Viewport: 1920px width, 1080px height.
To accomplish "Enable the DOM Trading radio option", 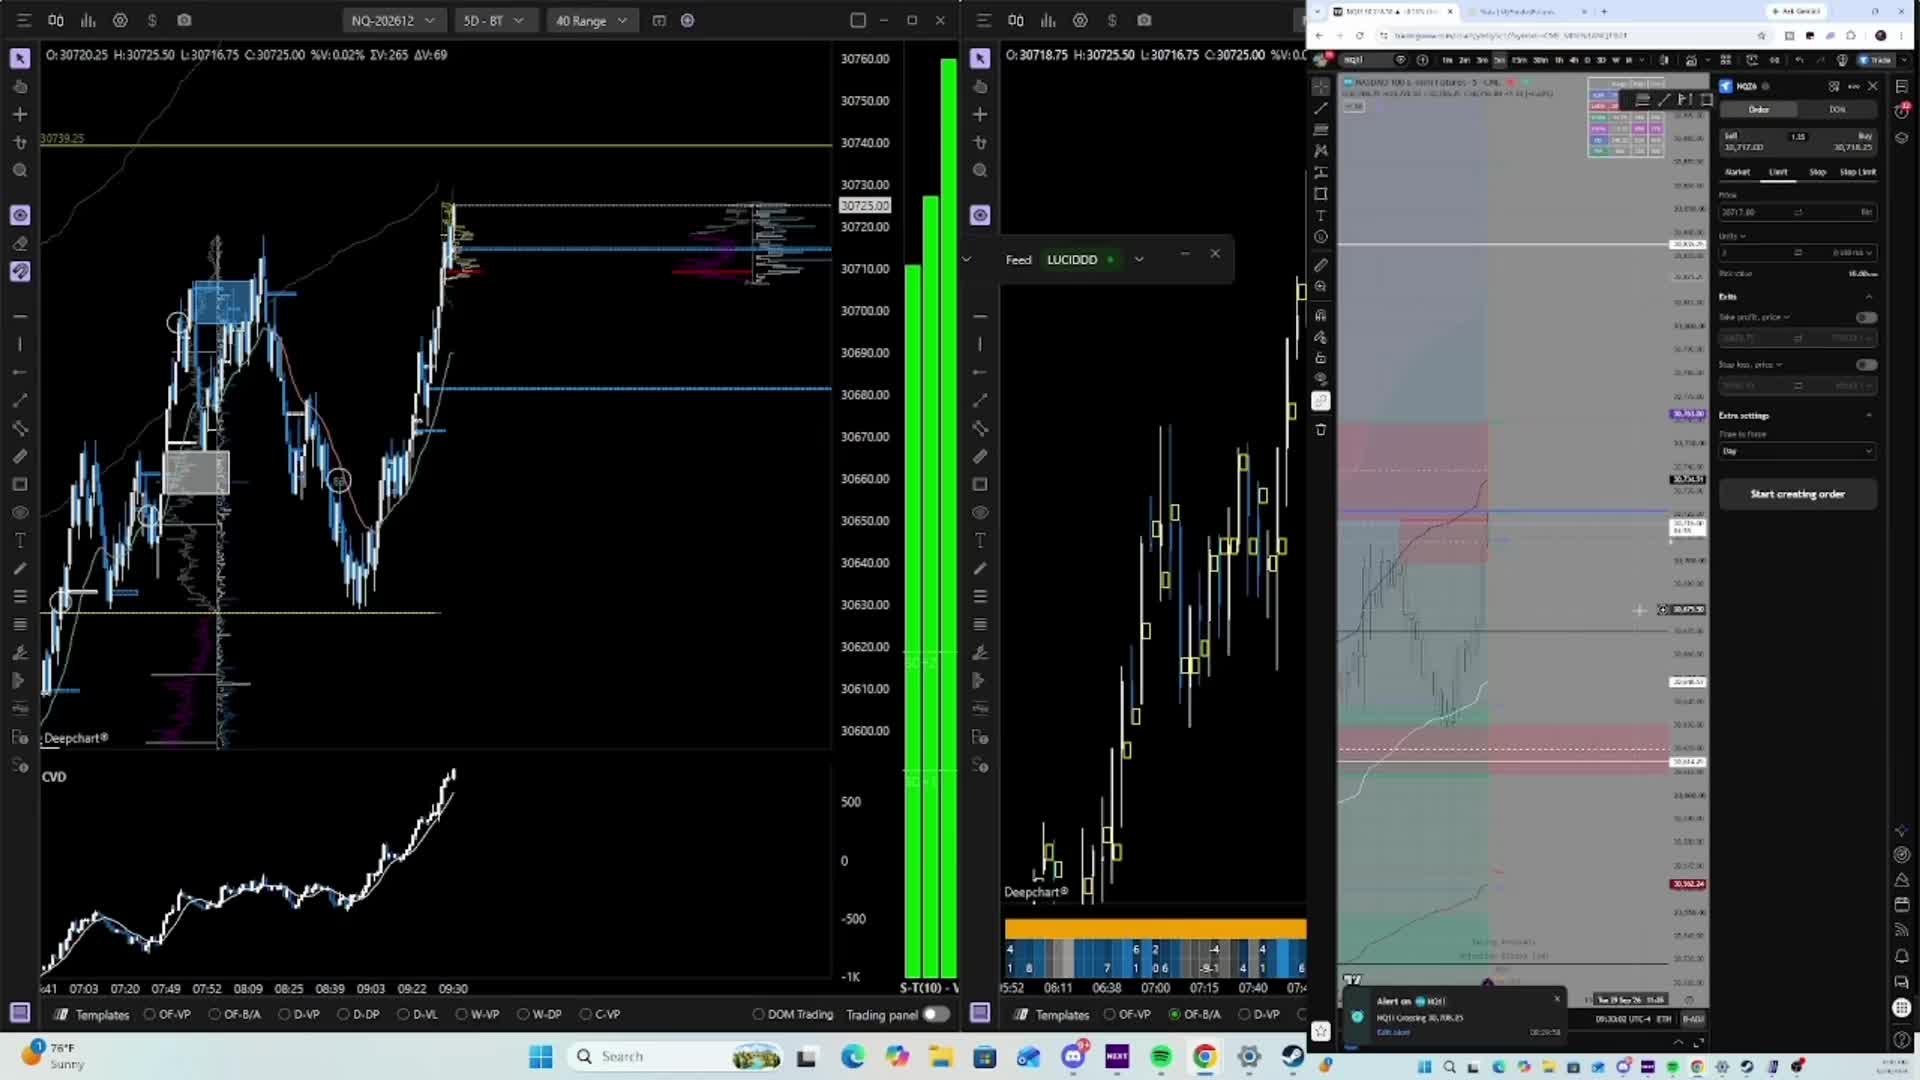I will click(792, 1014).
